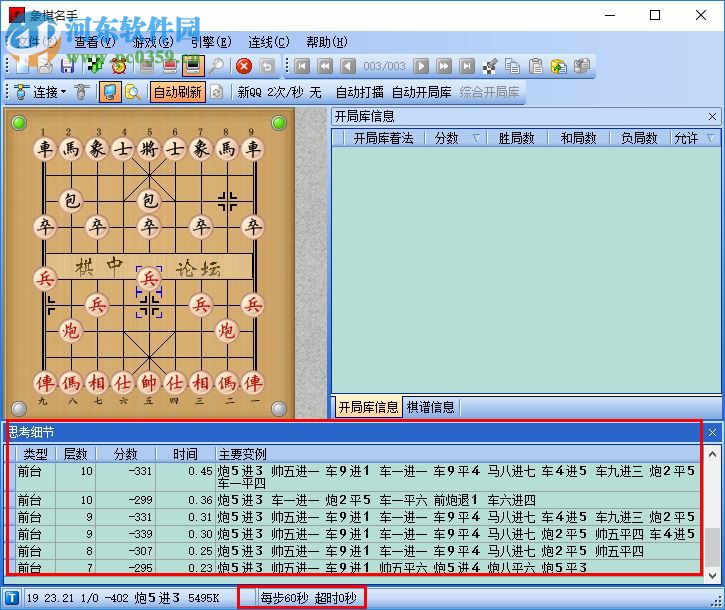Click the 和局数 column header
Image resolution: width=725 pixels, height=610 pixels.
point(578,138)
